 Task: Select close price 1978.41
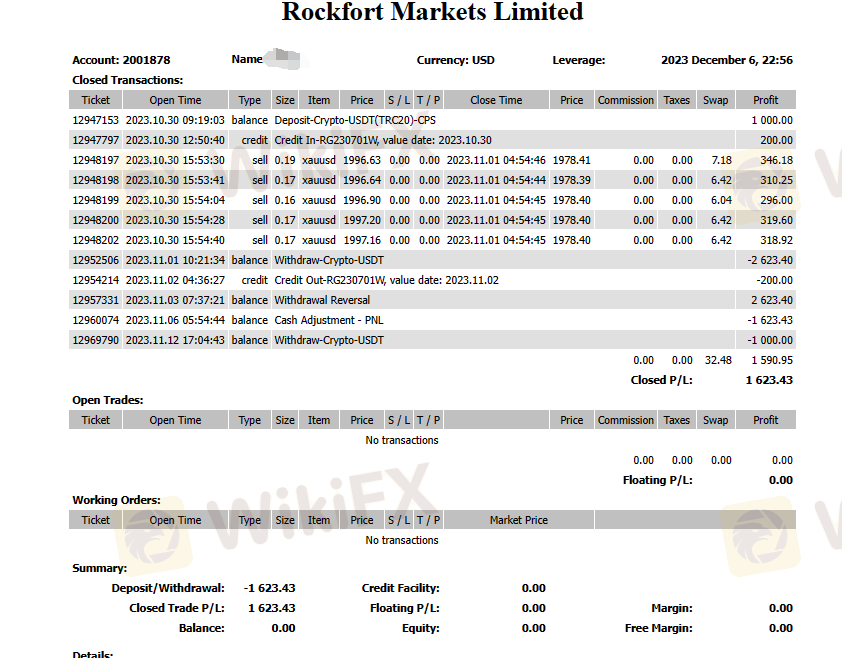click(571, 160)
